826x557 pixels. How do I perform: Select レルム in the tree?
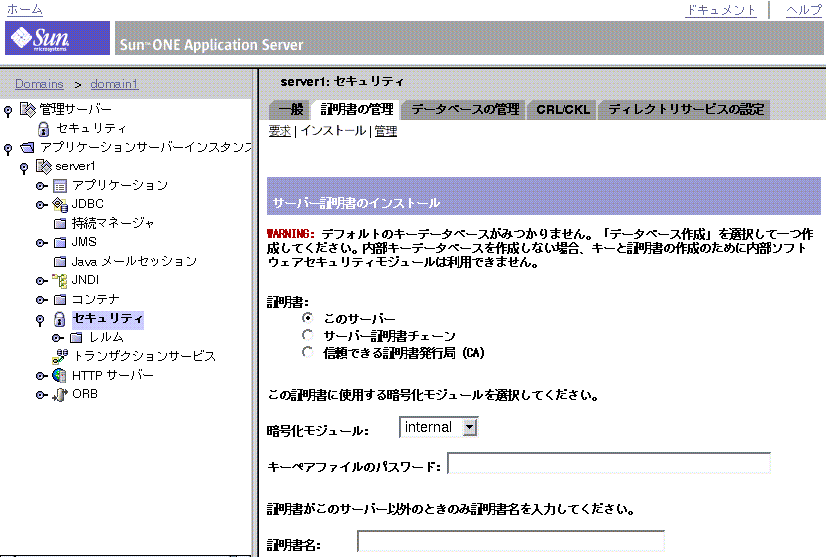tap(106, 338)
